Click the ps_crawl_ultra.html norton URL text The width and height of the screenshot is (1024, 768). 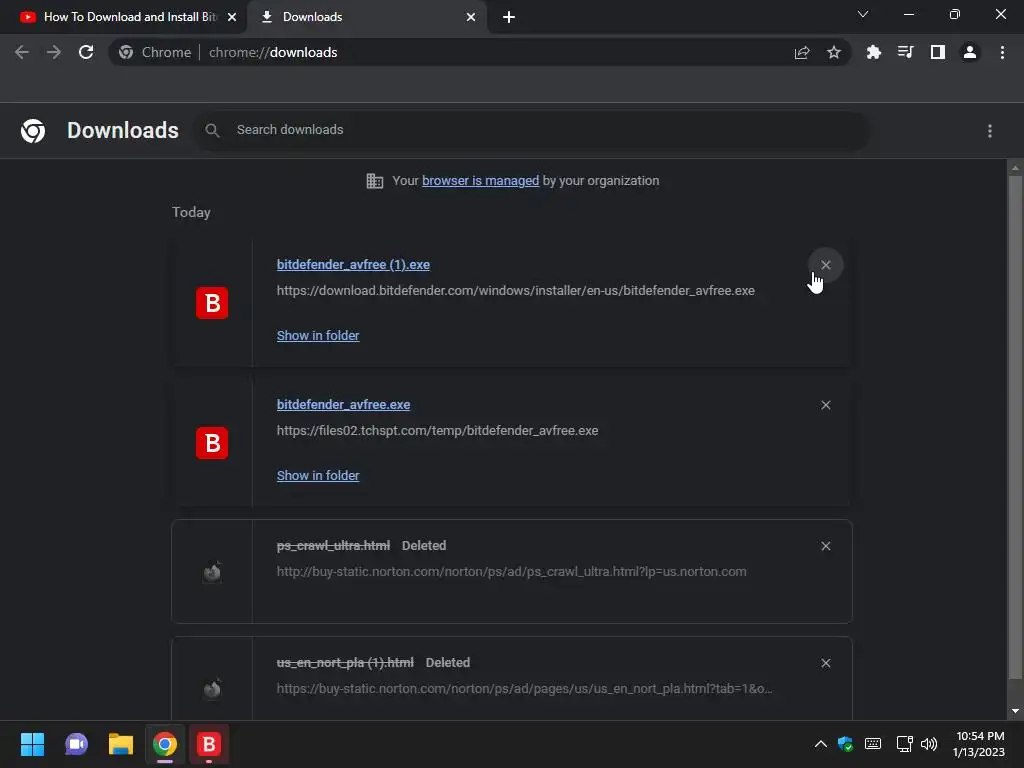point(511,571)
